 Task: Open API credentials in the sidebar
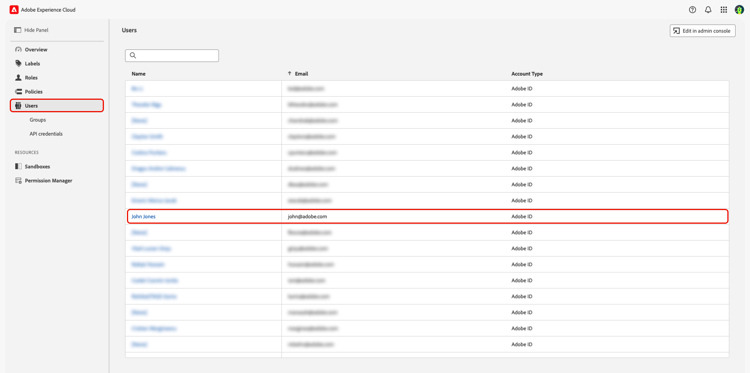coord(46,134)
